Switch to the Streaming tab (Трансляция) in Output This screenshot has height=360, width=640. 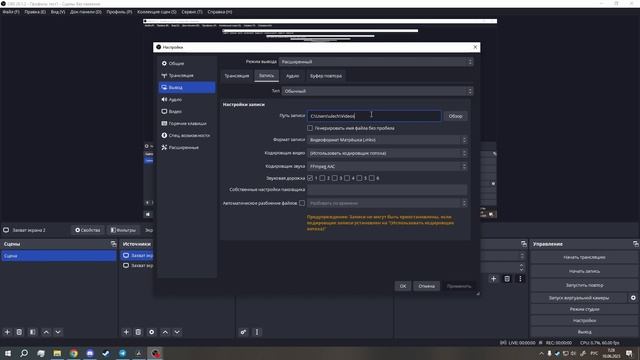point(237,76)
